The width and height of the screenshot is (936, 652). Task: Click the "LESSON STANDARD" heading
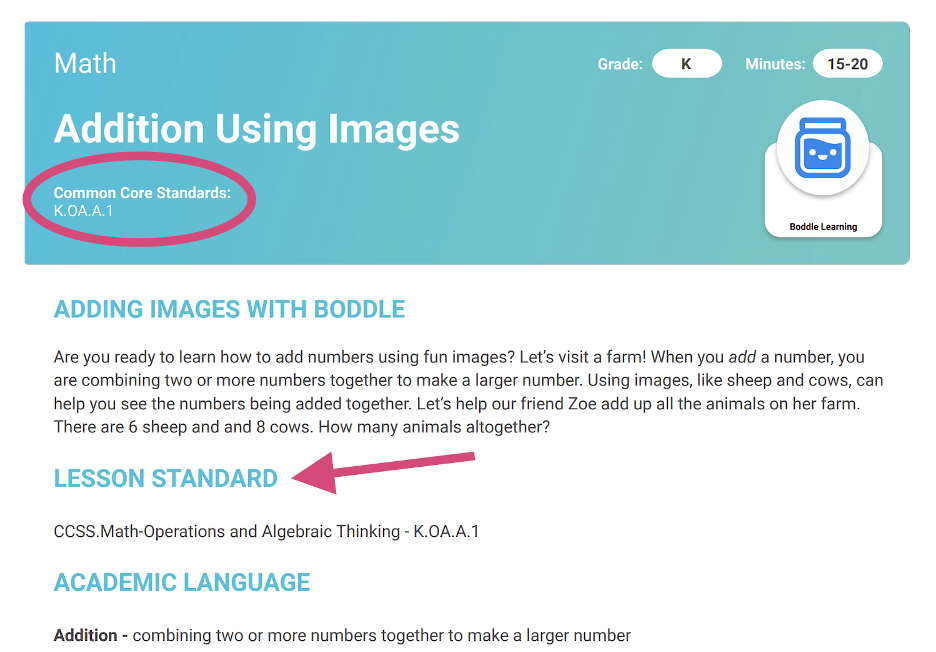coord(165,479)
